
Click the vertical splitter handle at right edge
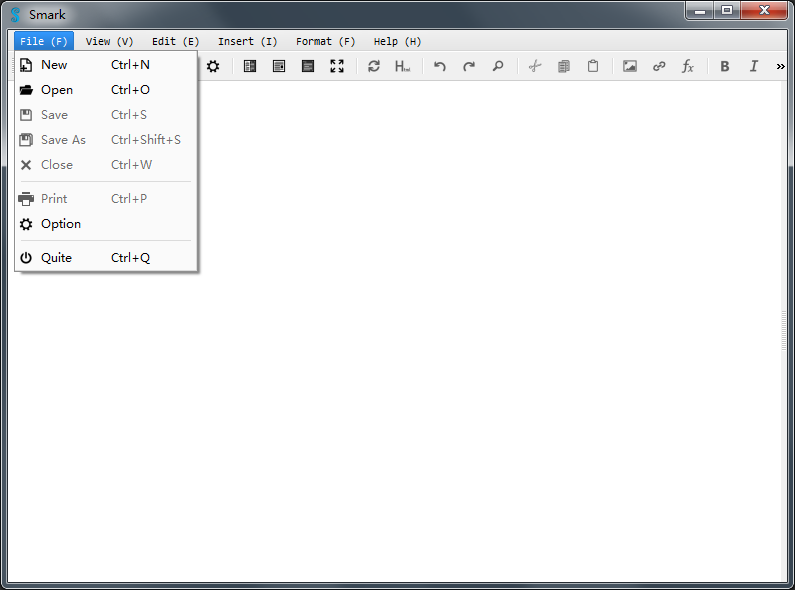(x=784, y=330)
